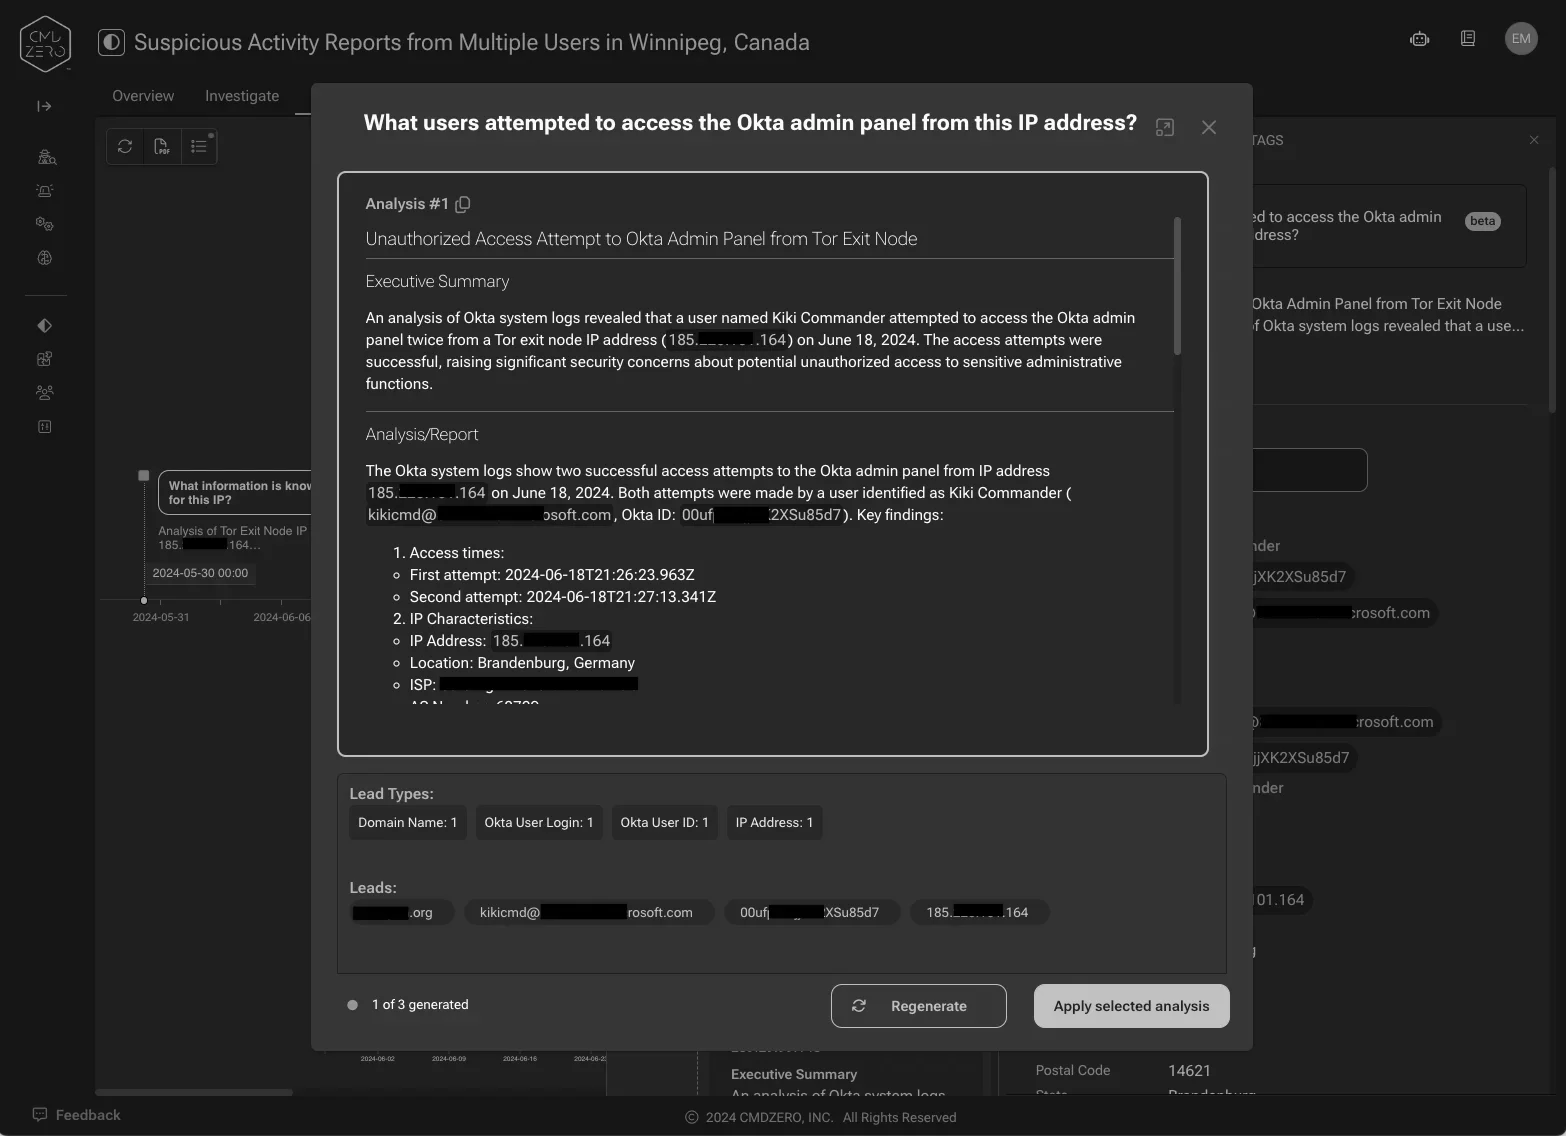
Task: Click the 00uf Okta ID lead chip
Action: pyautogui.click(x=811, y=912)
